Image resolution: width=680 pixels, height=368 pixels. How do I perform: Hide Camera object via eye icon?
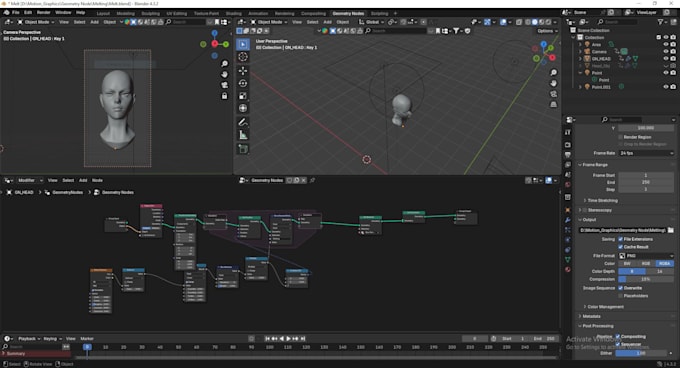pos(666,52)
